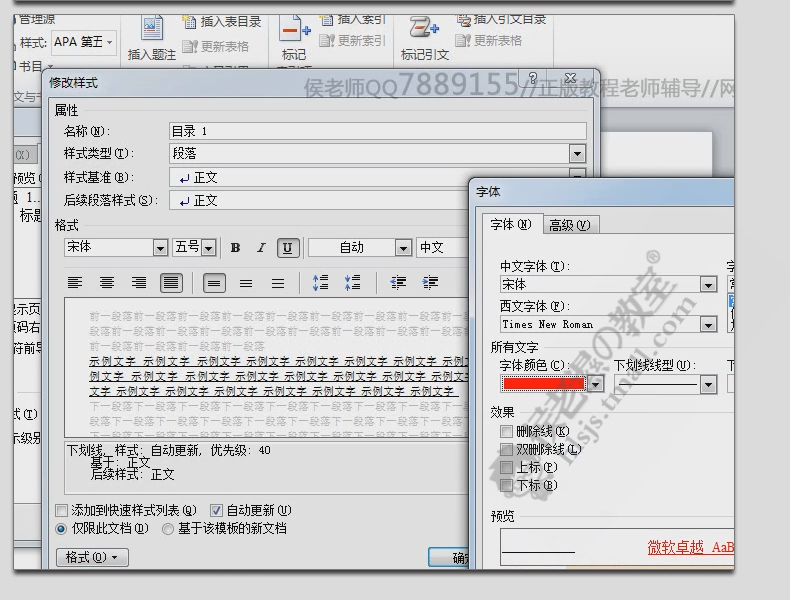Viewport: 790px width, 600px height.
Task: Open APA citation style (样式) dropdown in ribbon
Action: tap(109, 42)
